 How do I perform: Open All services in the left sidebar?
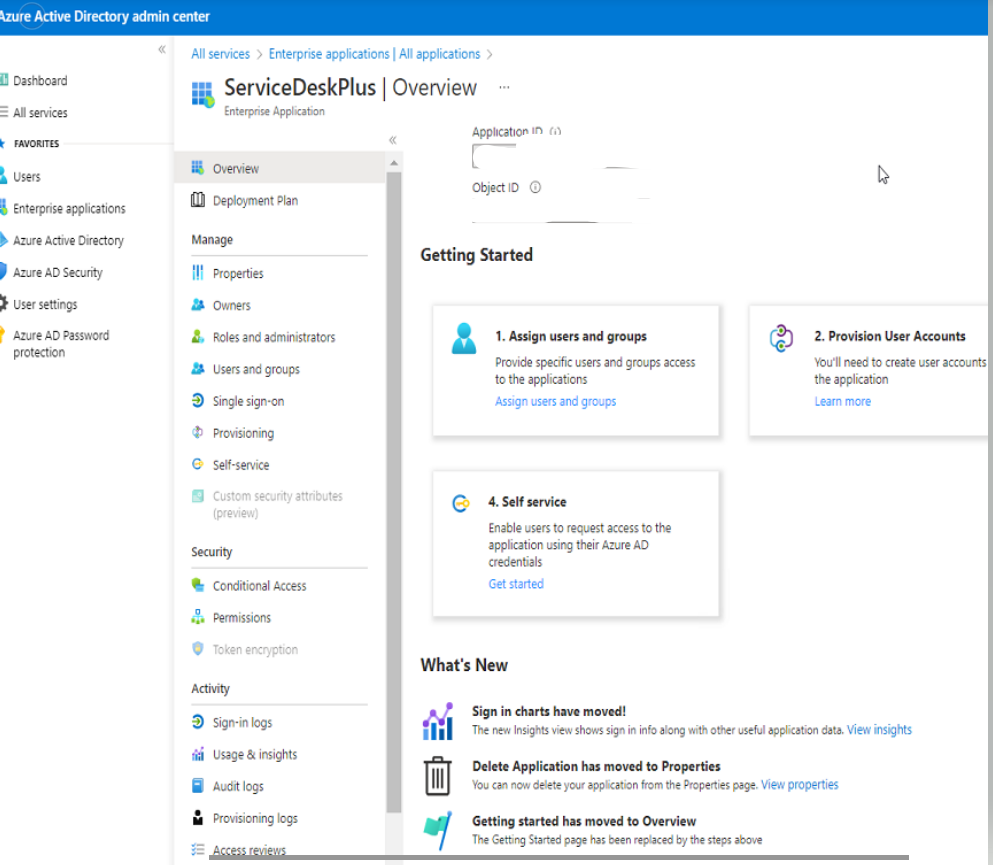tap(40, 113)
